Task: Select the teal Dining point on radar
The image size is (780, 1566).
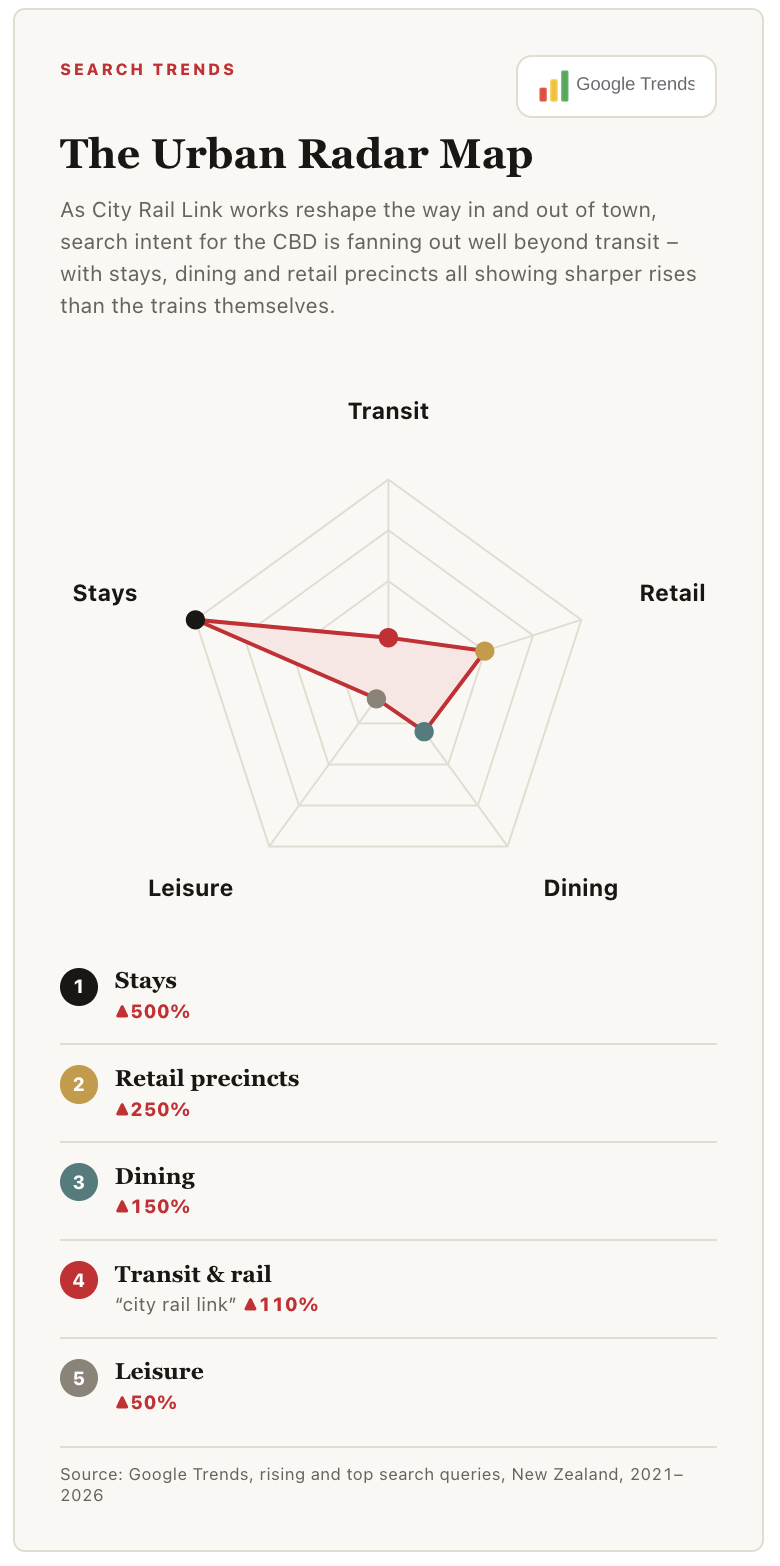Action: pos(424,732)
